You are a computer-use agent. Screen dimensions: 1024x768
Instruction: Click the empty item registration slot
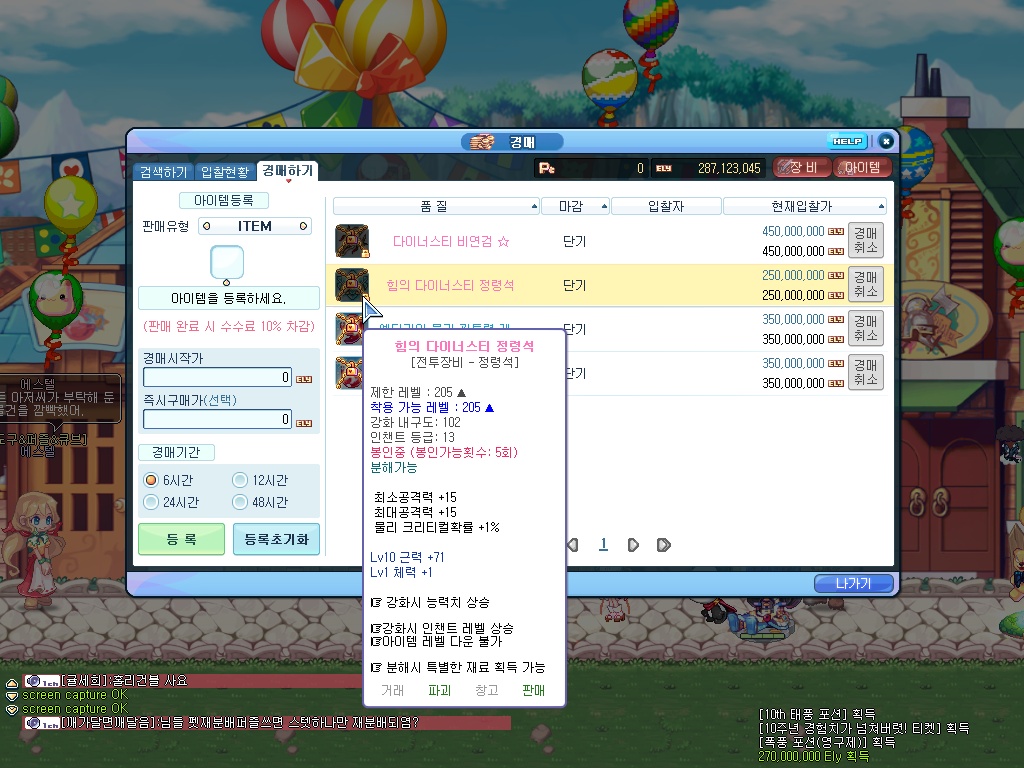[228, 263]
